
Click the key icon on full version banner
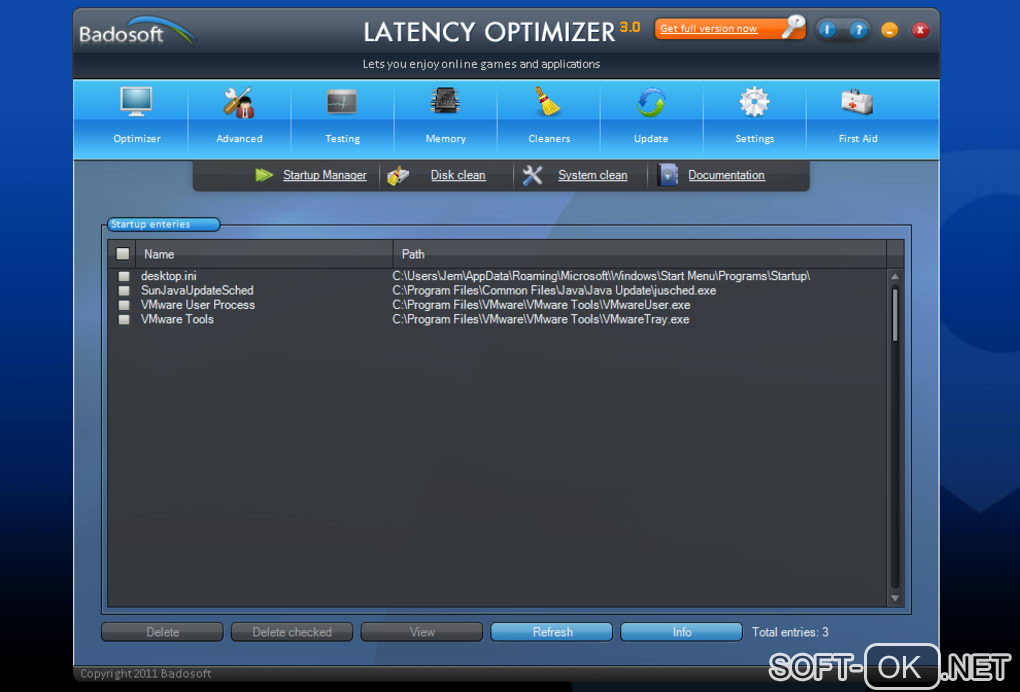pos(793,27)
